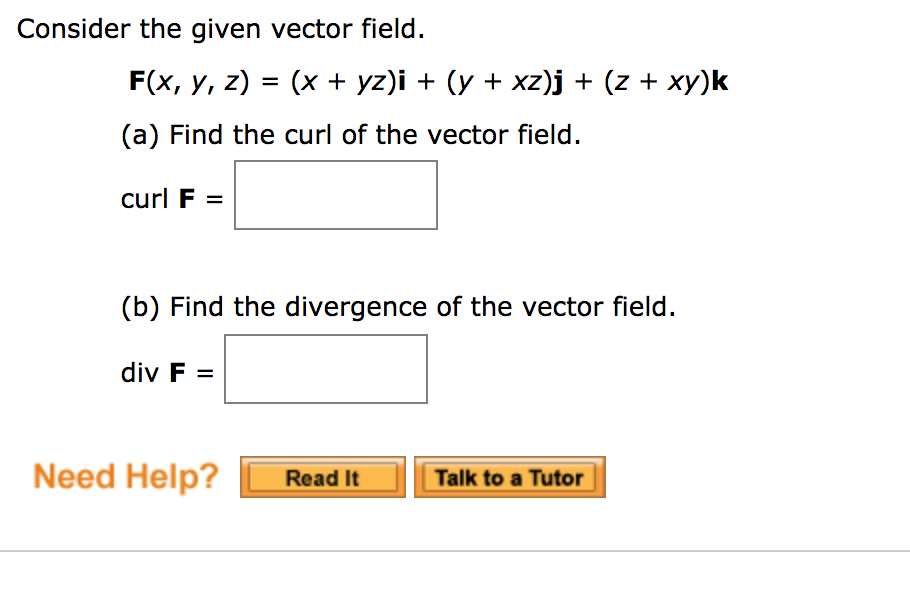Click inside the div F answer box
Screen dimensions: 910x590
click(x=326, y=369)
